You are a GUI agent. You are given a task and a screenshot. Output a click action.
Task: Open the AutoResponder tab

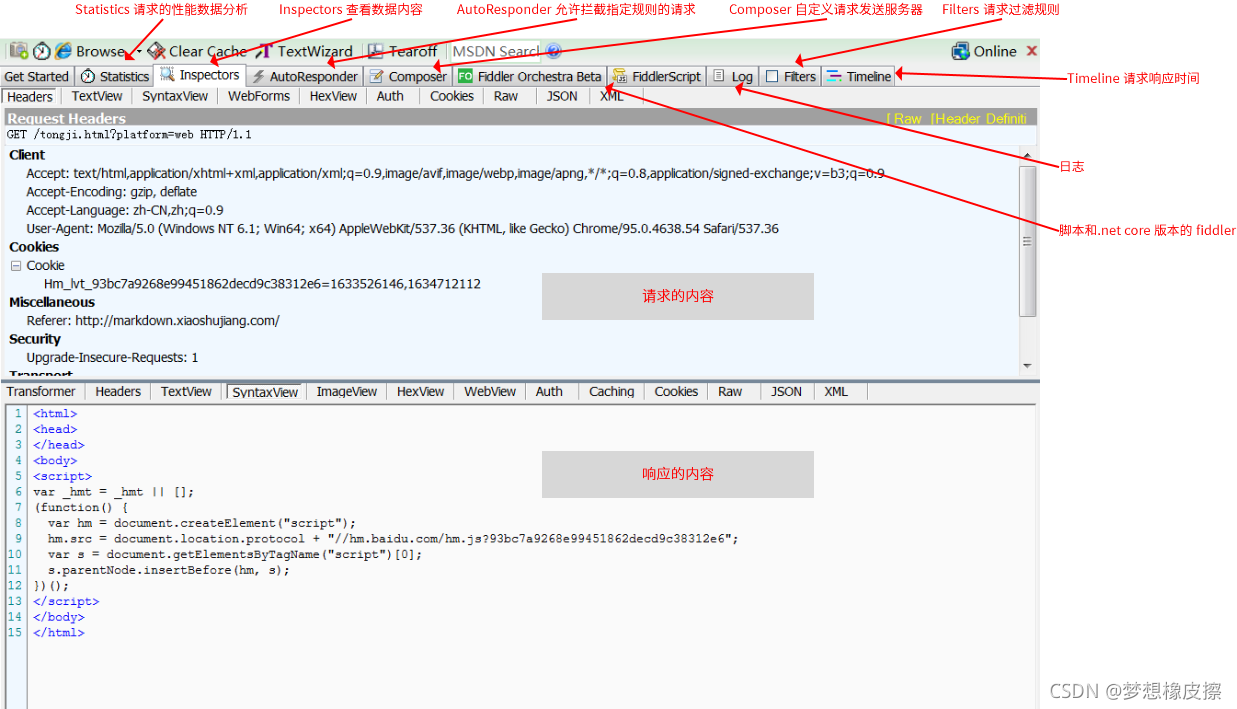(x=304, y=76)
